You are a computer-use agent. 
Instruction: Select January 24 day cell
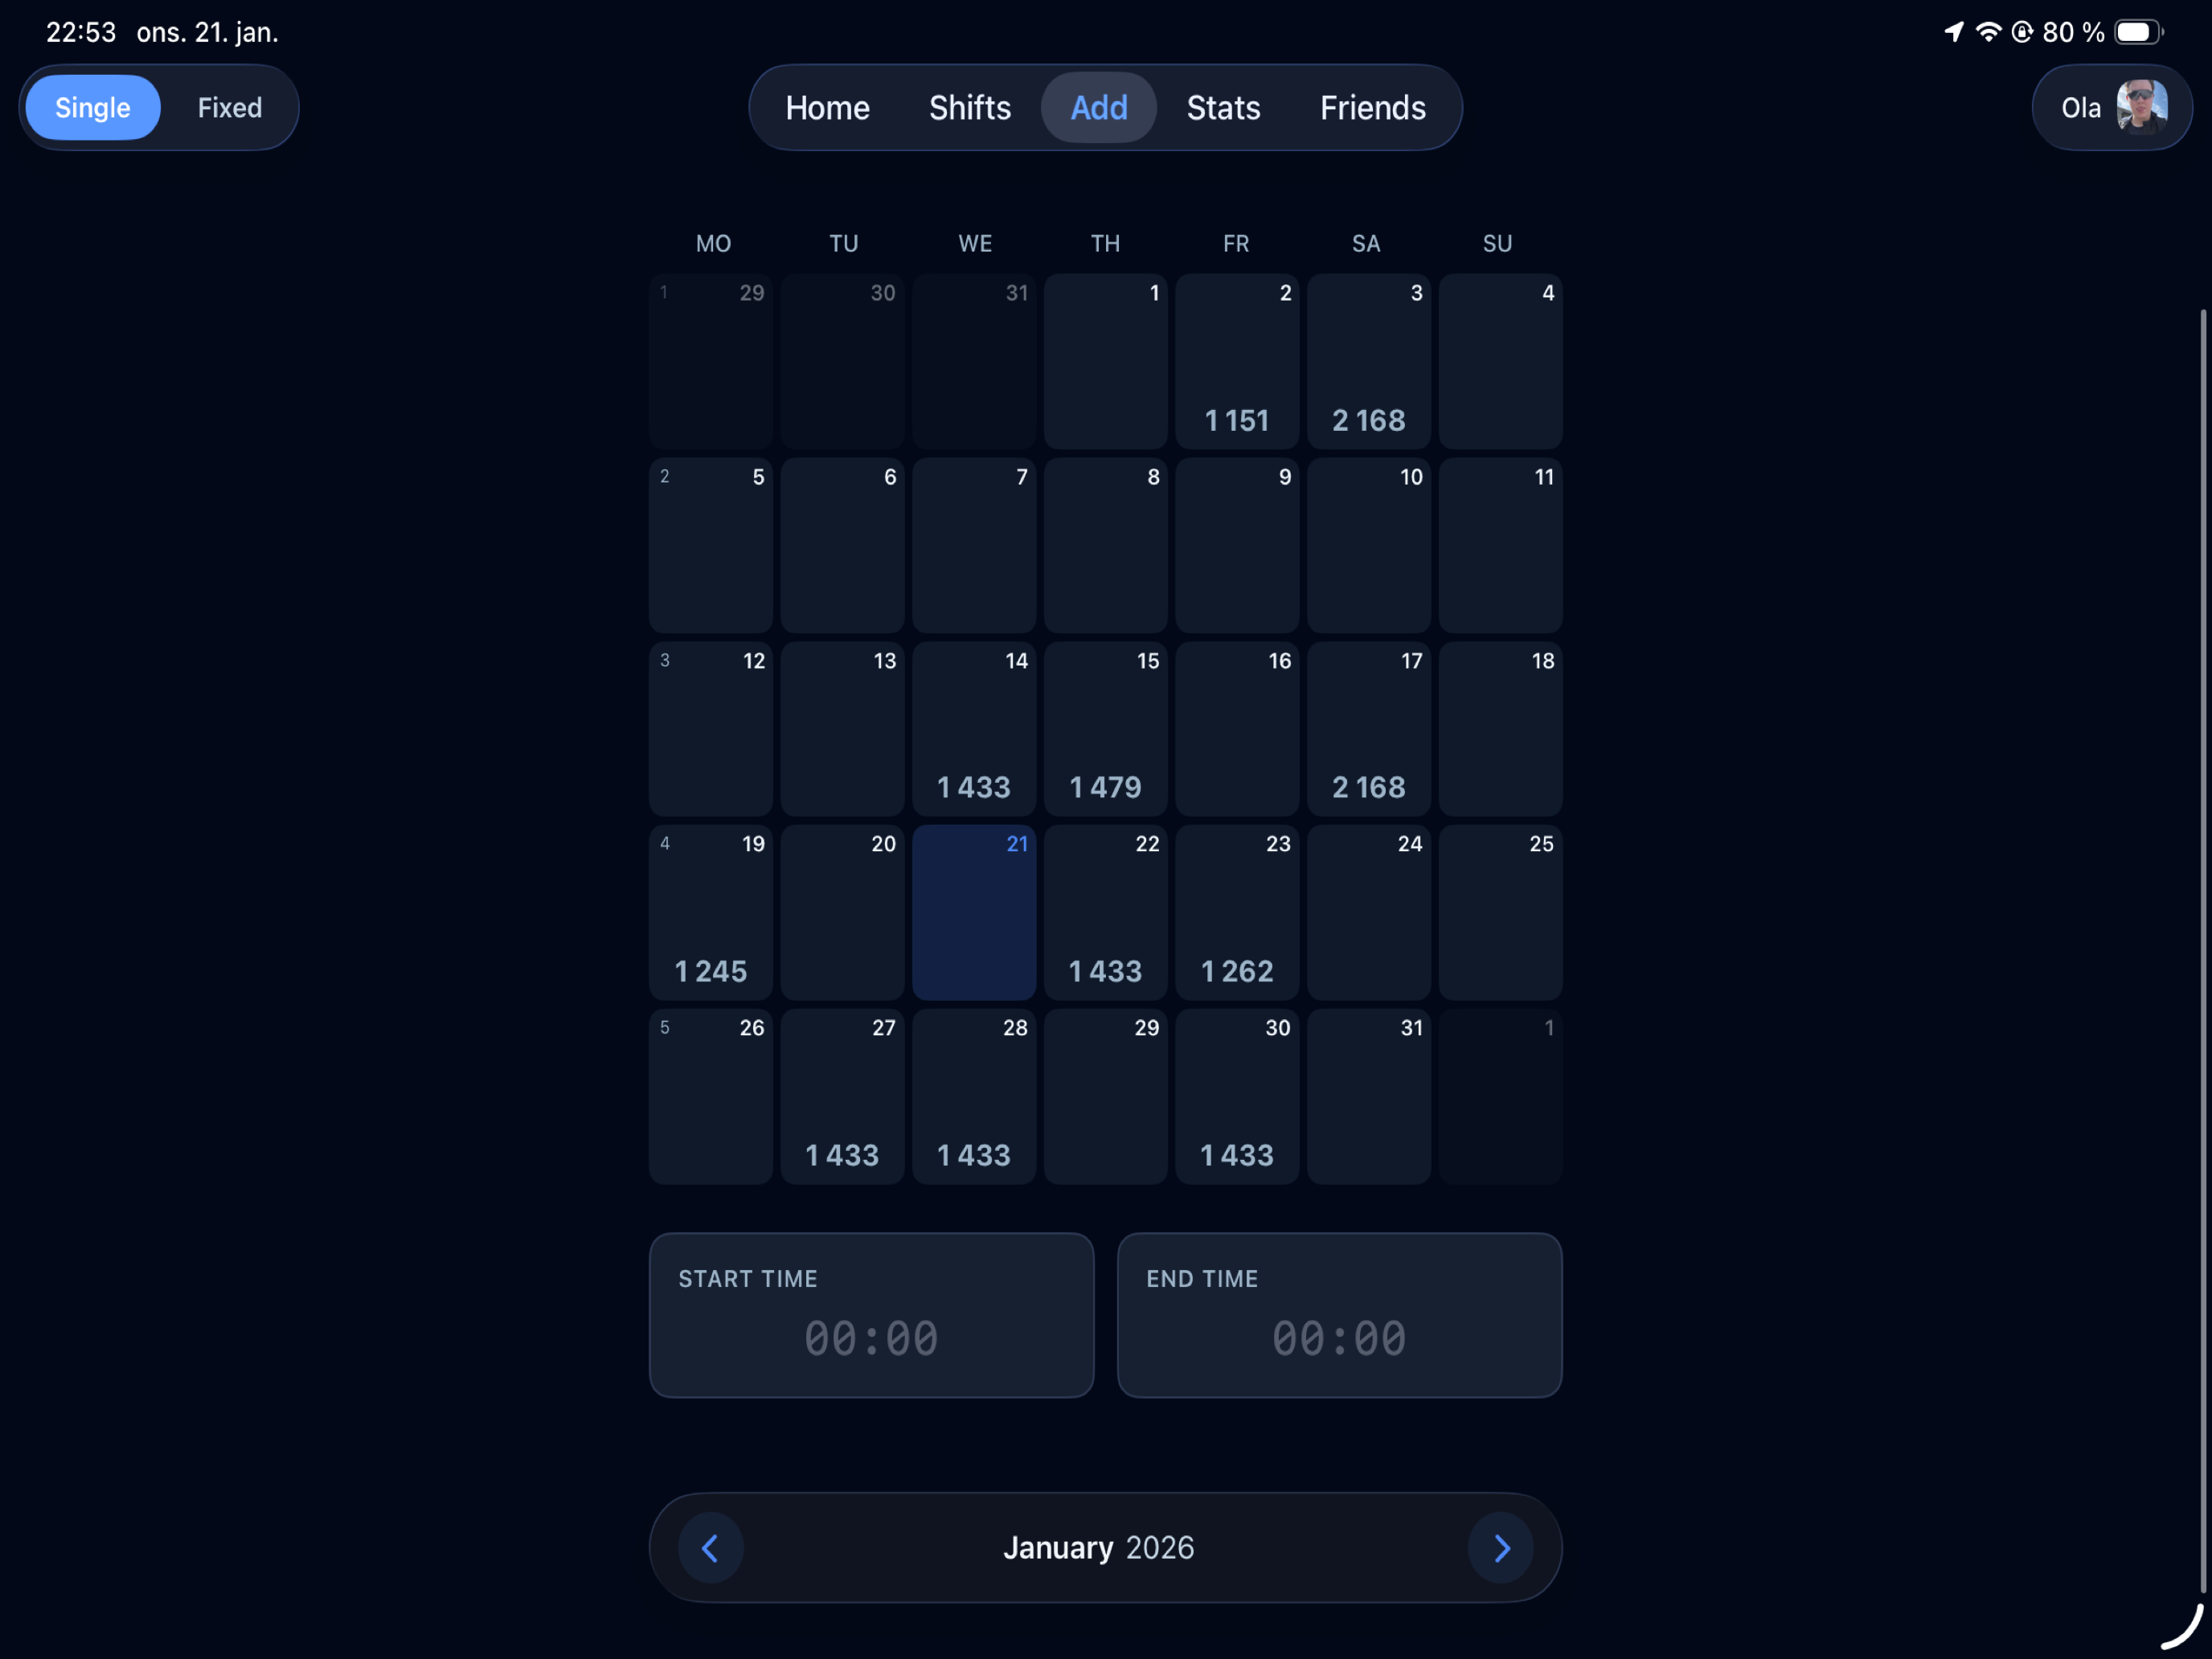[x=1369, y=912]
